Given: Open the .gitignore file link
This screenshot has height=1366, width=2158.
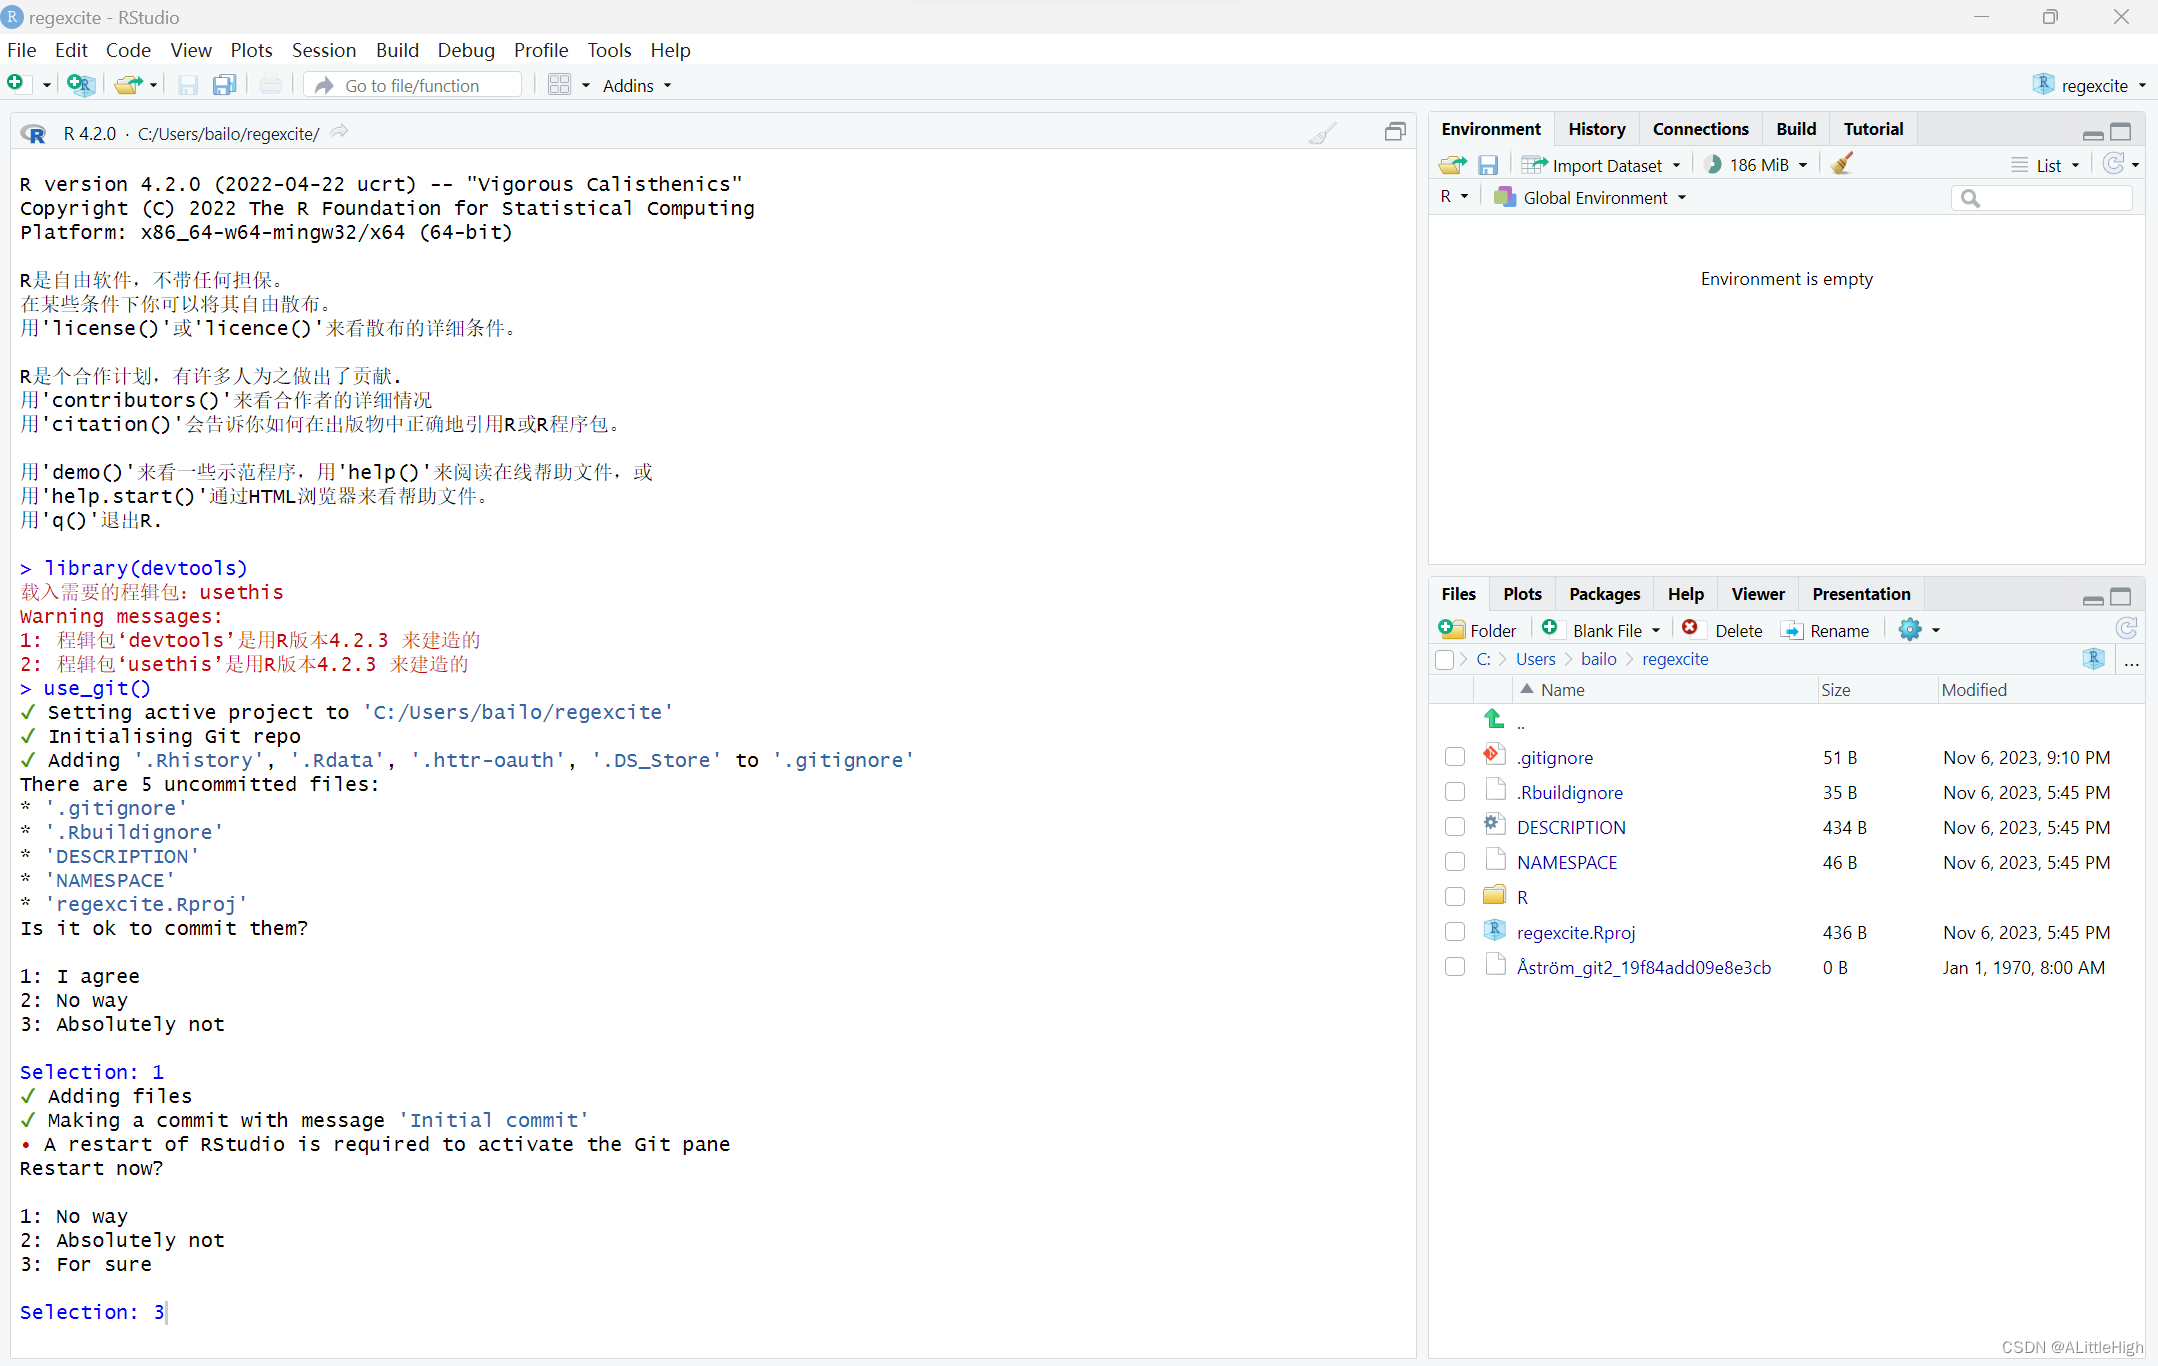Looking at the screenshot, I should pos(1555,758).
